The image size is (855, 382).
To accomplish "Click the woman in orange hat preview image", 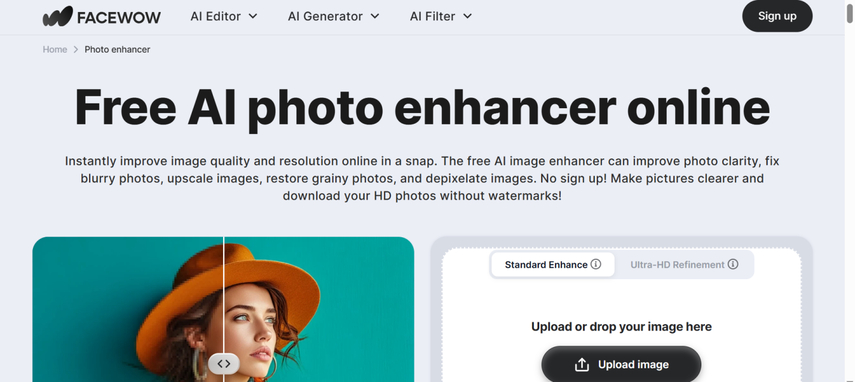I will 223,310.
